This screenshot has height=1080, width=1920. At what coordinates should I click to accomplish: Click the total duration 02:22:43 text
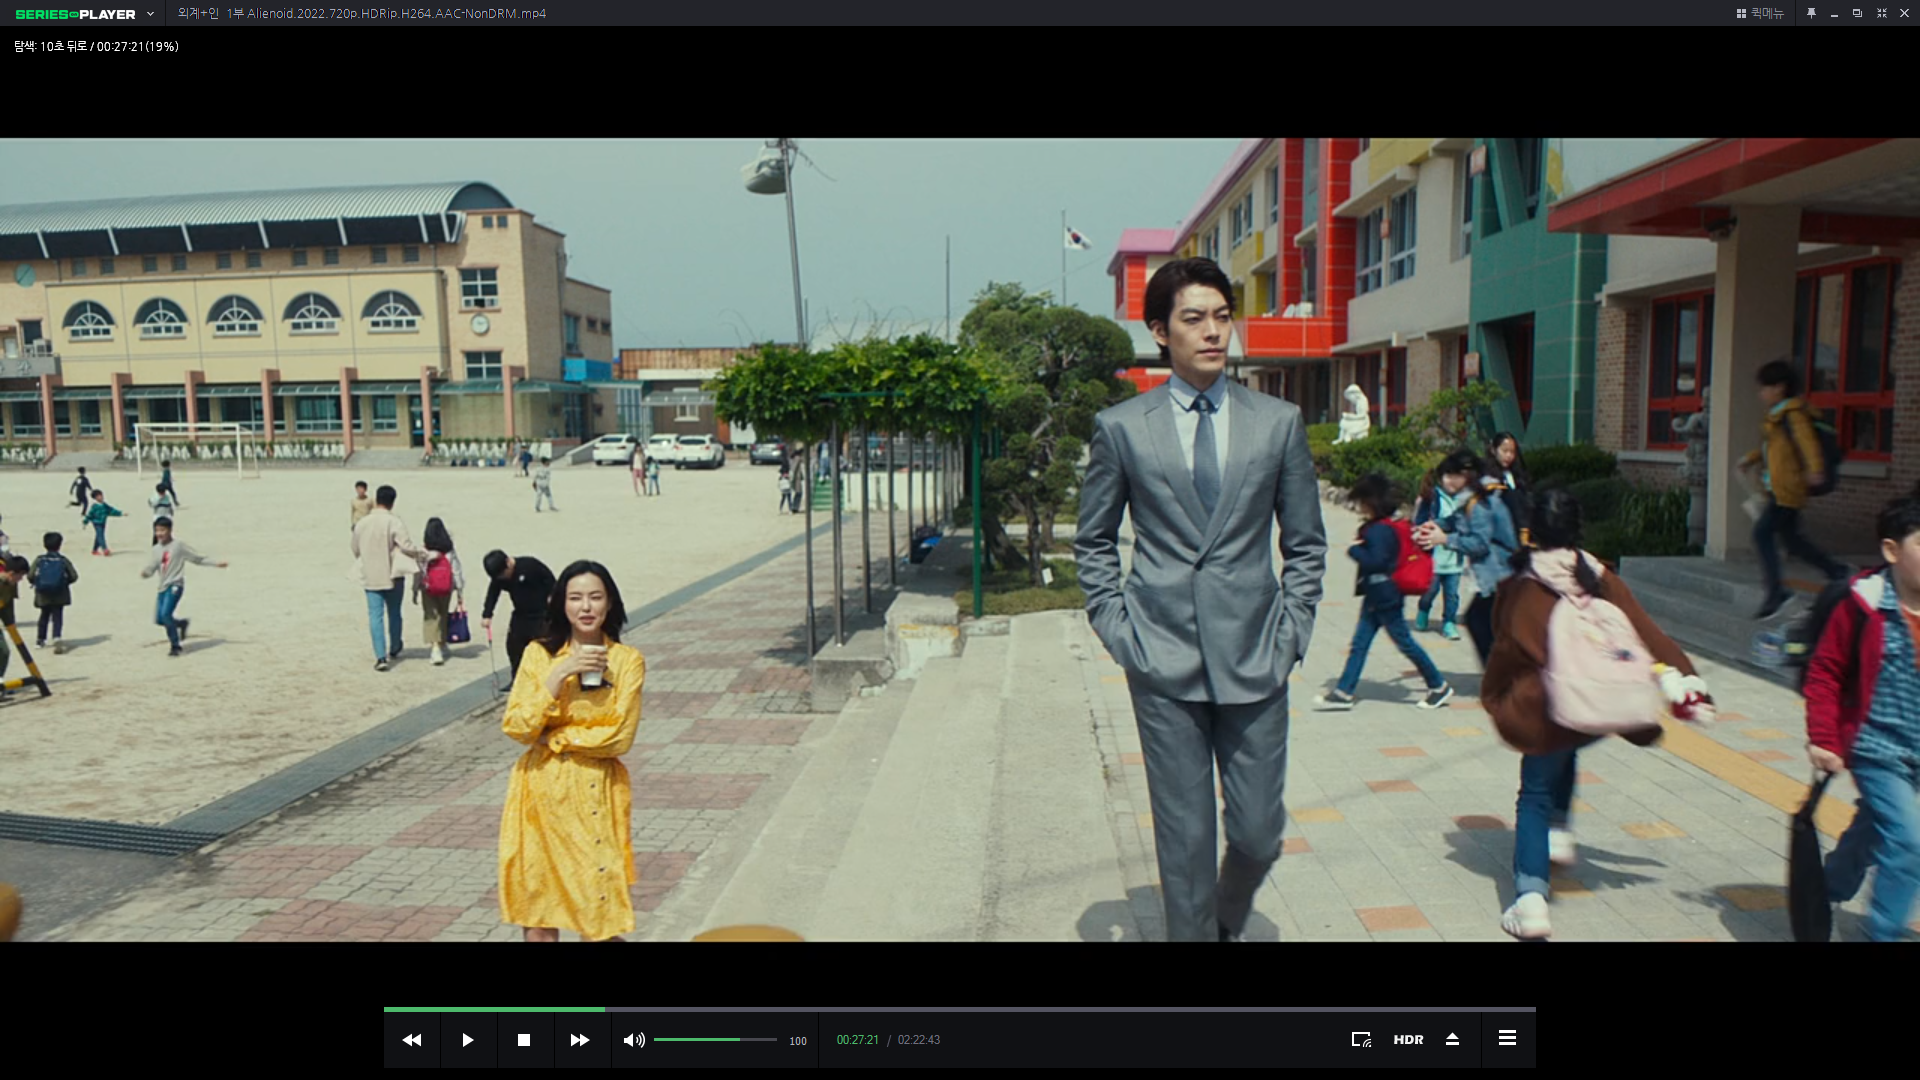point(919,1040)
